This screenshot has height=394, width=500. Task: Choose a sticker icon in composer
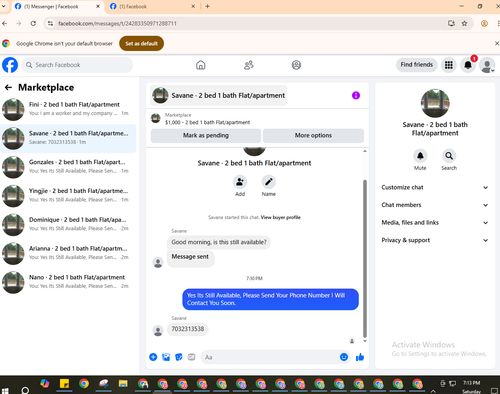click(179, 357)
